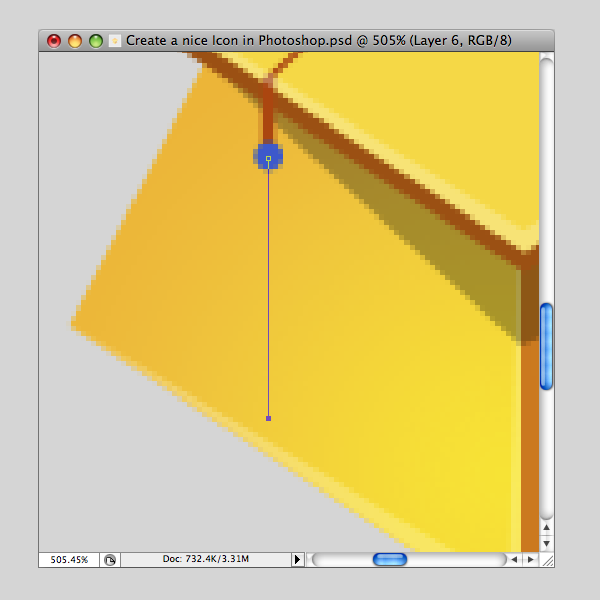Minimize window with the yellow button

click(75, 41)
